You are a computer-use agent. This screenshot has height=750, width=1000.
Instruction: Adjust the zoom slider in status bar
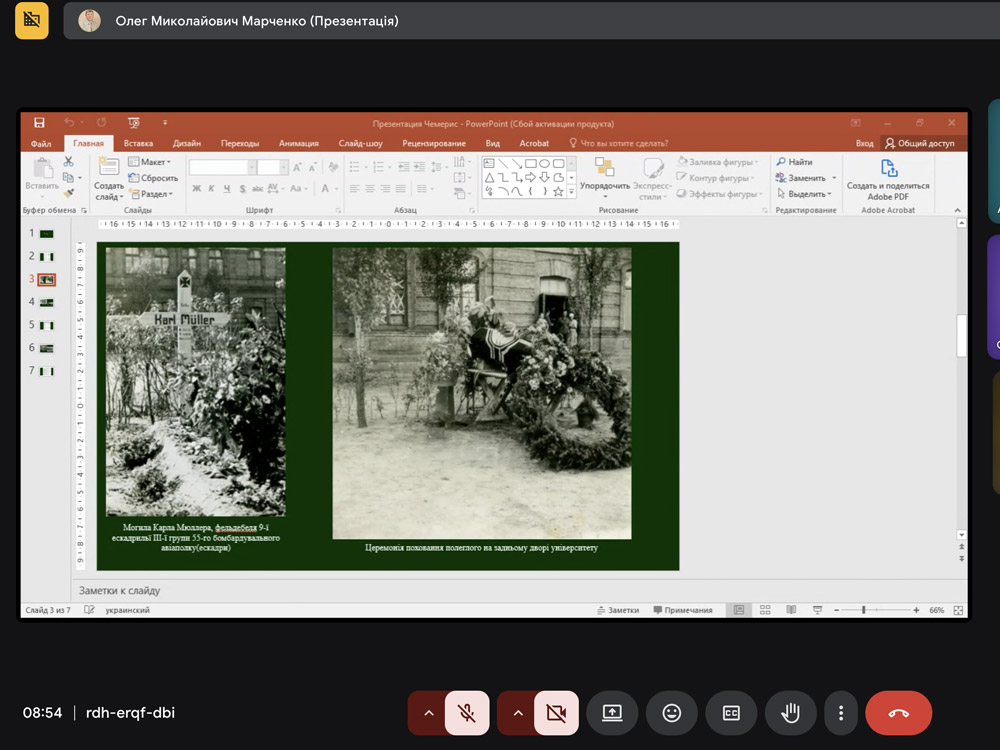tap(864, 610)
